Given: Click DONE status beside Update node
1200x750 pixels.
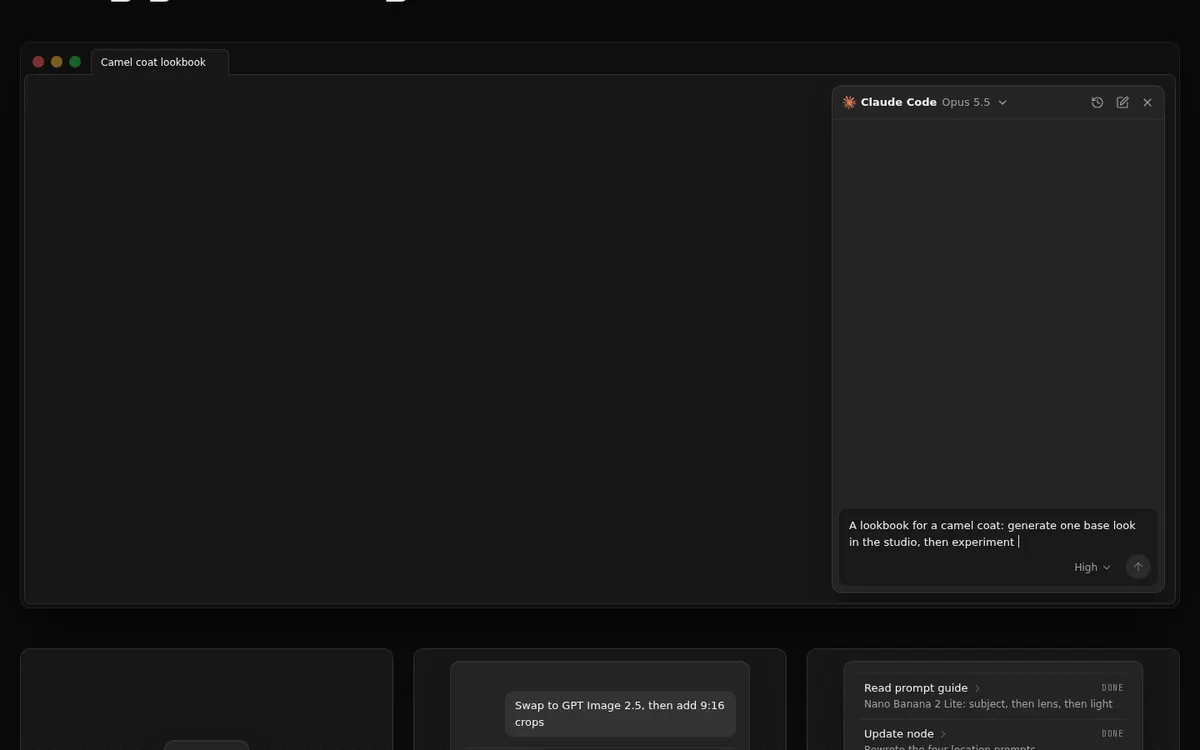Looking at the screenshot, I should tap(1112, 734).
